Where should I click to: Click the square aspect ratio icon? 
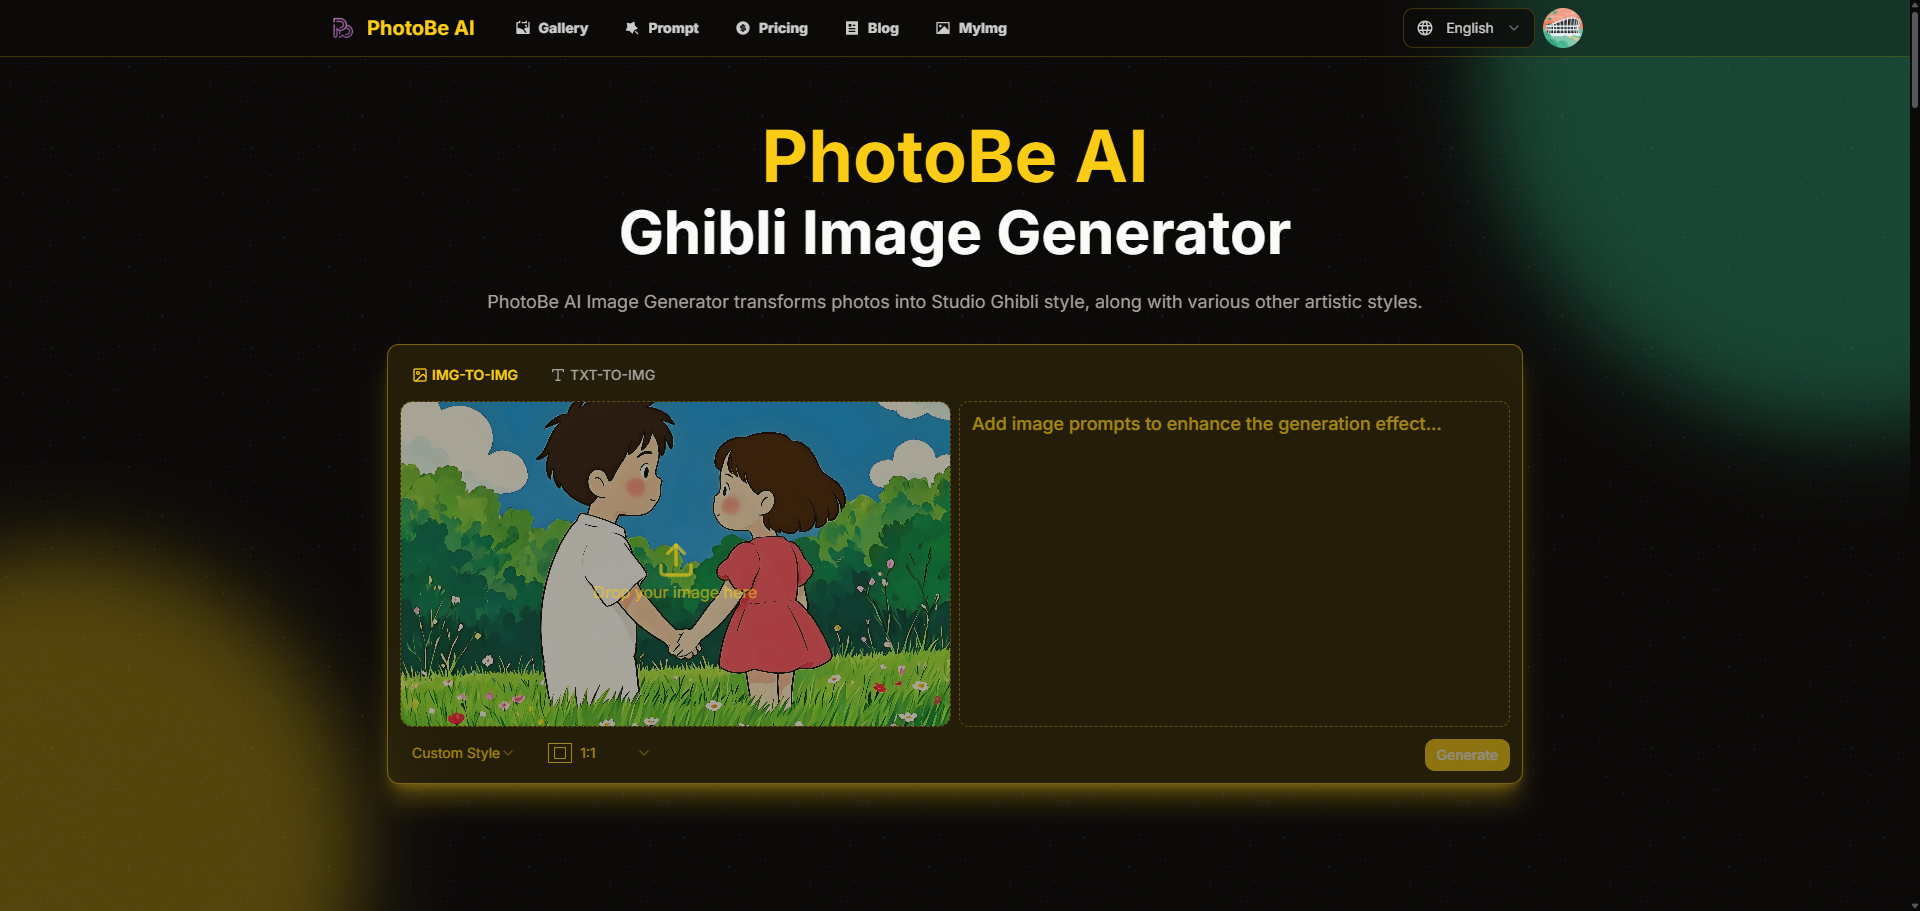[560, 753]
